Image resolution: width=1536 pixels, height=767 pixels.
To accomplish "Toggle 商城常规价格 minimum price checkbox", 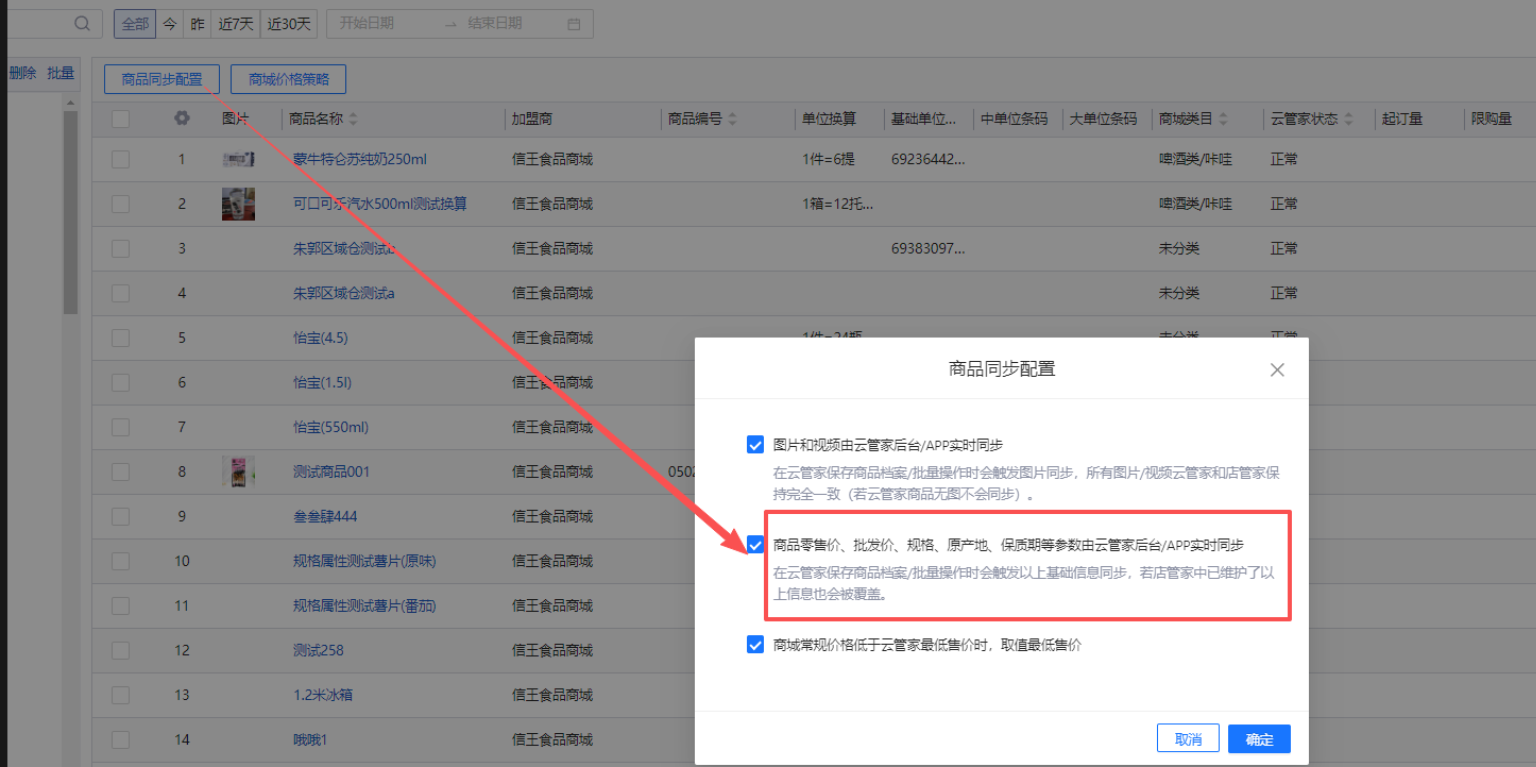I will pos(755,645).
